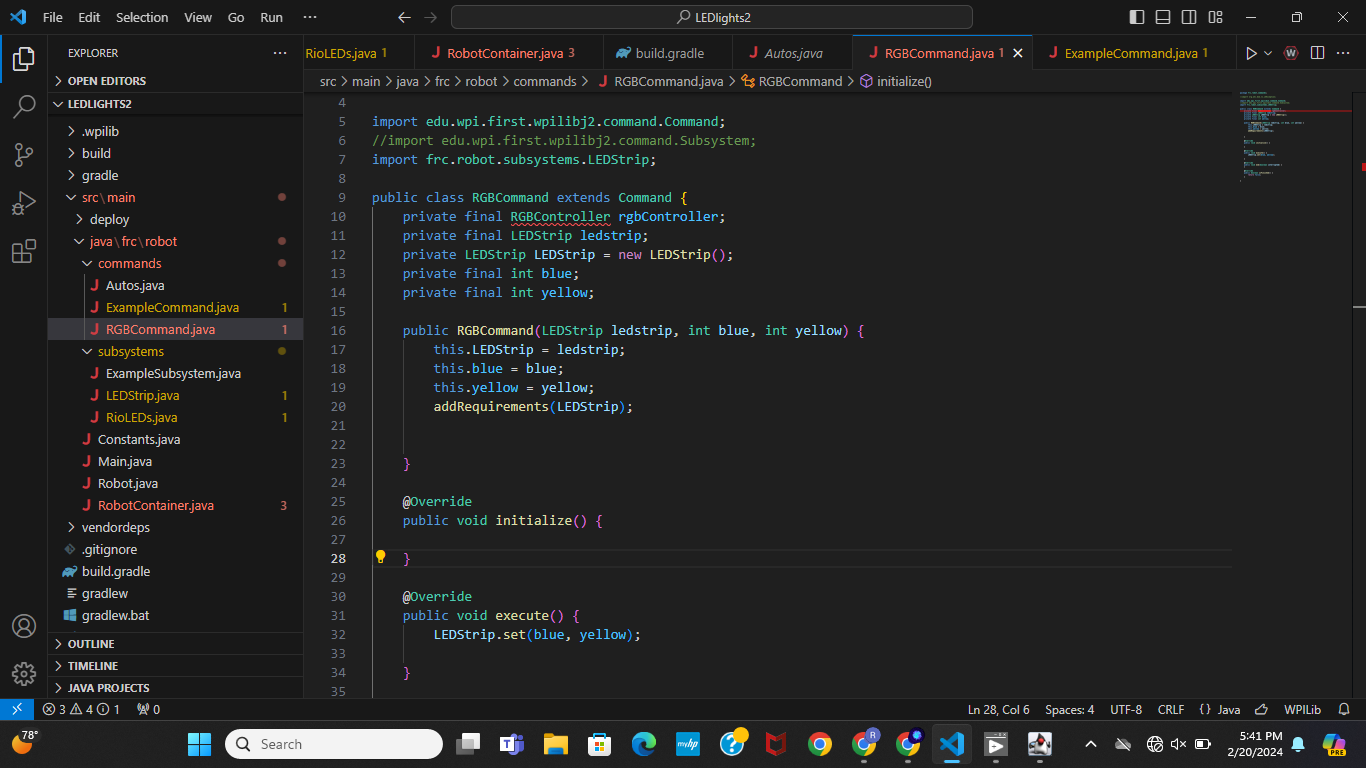The width and height of the screenshot is (1366, 768).
Task: Click the code minimap preview
Action: 1294,135
